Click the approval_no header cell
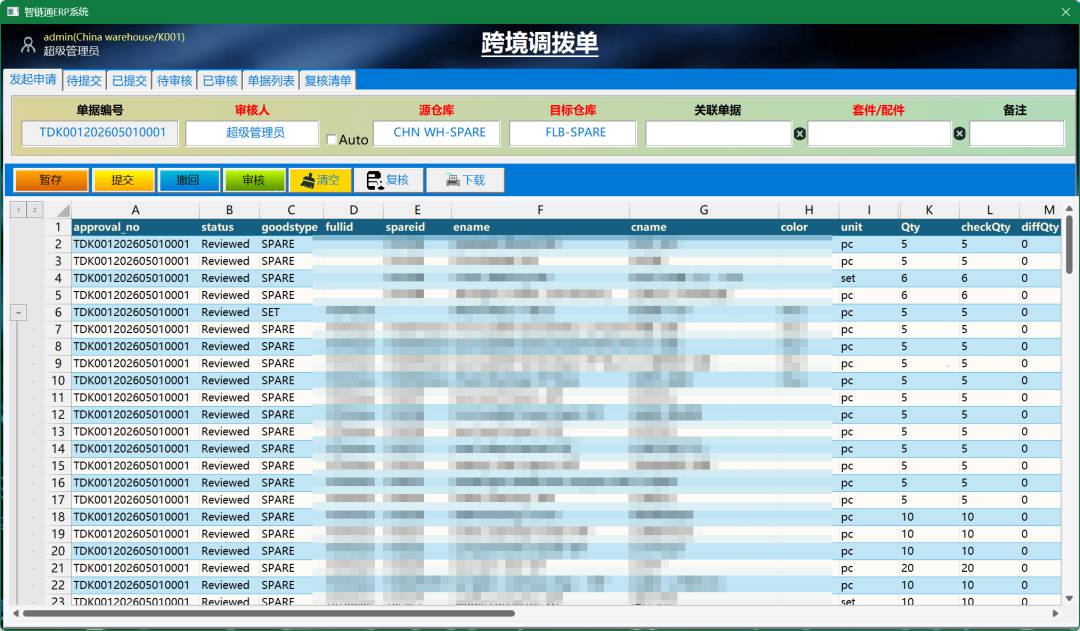1080x631 pixels. [135, 227]
